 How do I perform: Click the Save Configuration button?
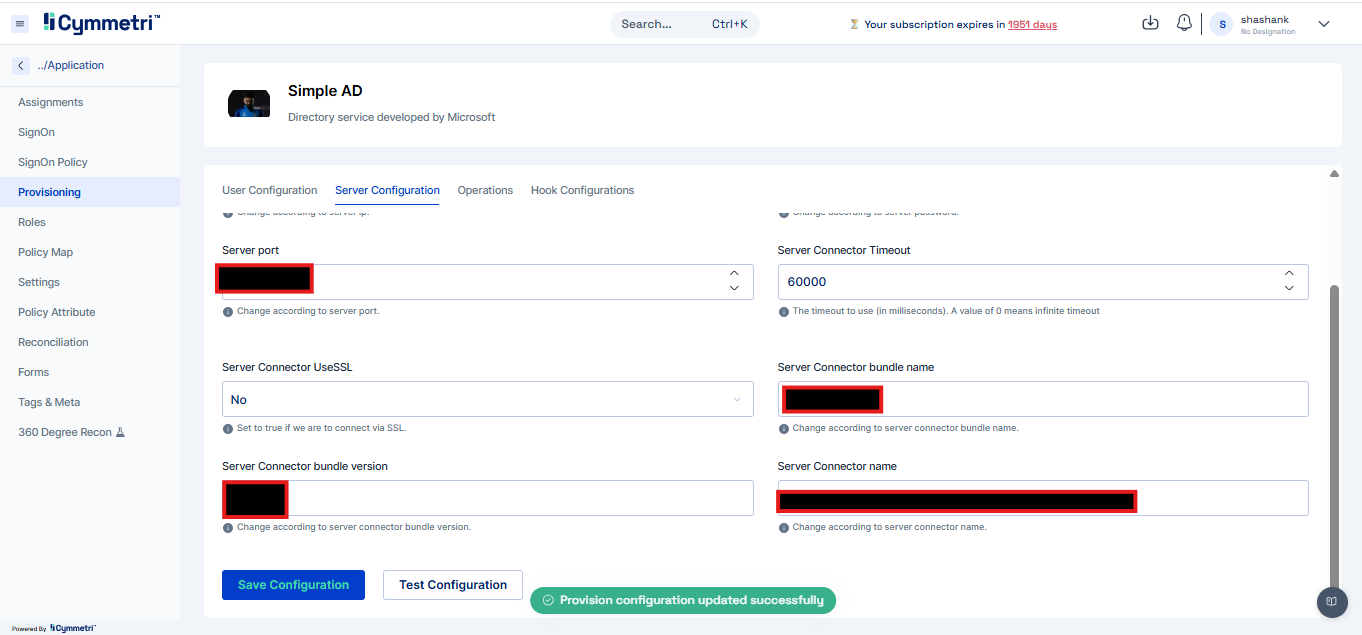(x=293, y=585)
